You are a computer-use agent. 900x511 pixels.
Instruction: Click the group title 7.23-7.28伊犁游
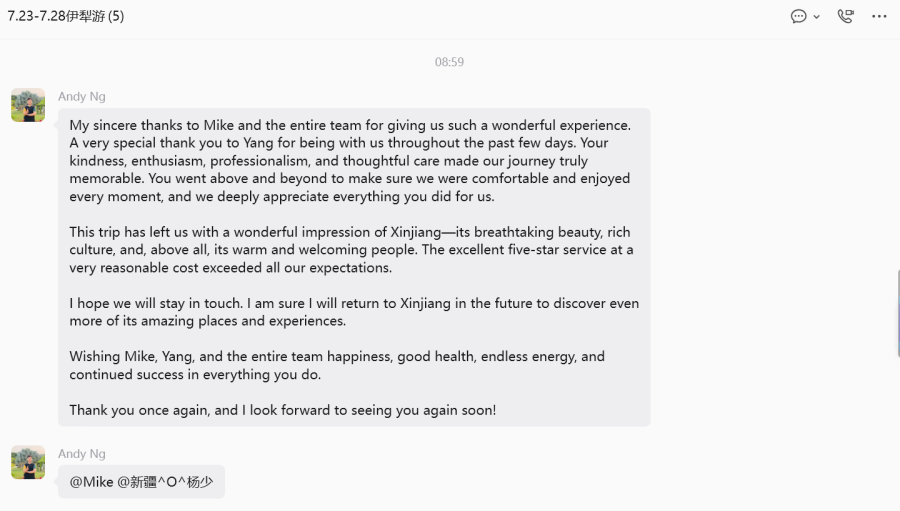click(56, 16)
